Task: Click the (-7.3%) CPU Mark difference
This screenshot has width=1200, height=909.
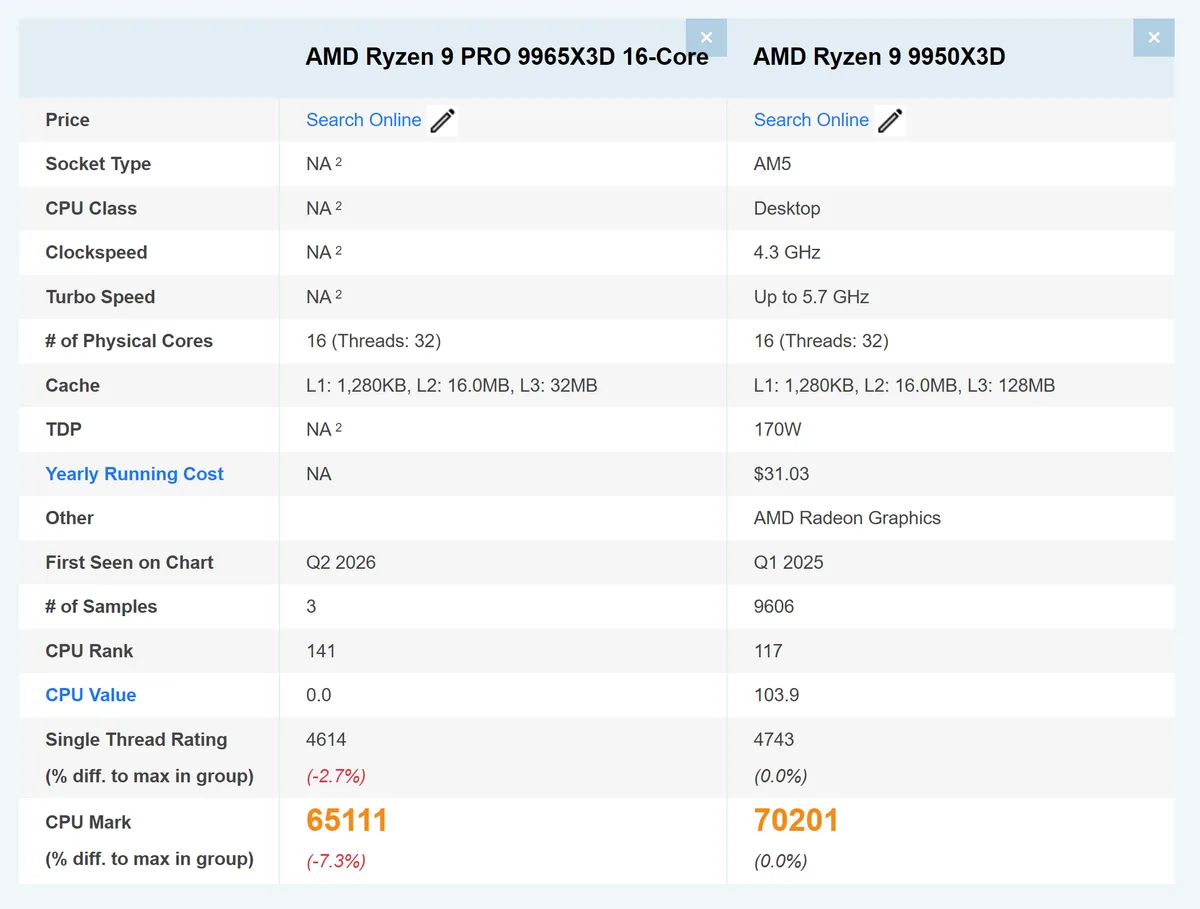Action: click(336, 861)
